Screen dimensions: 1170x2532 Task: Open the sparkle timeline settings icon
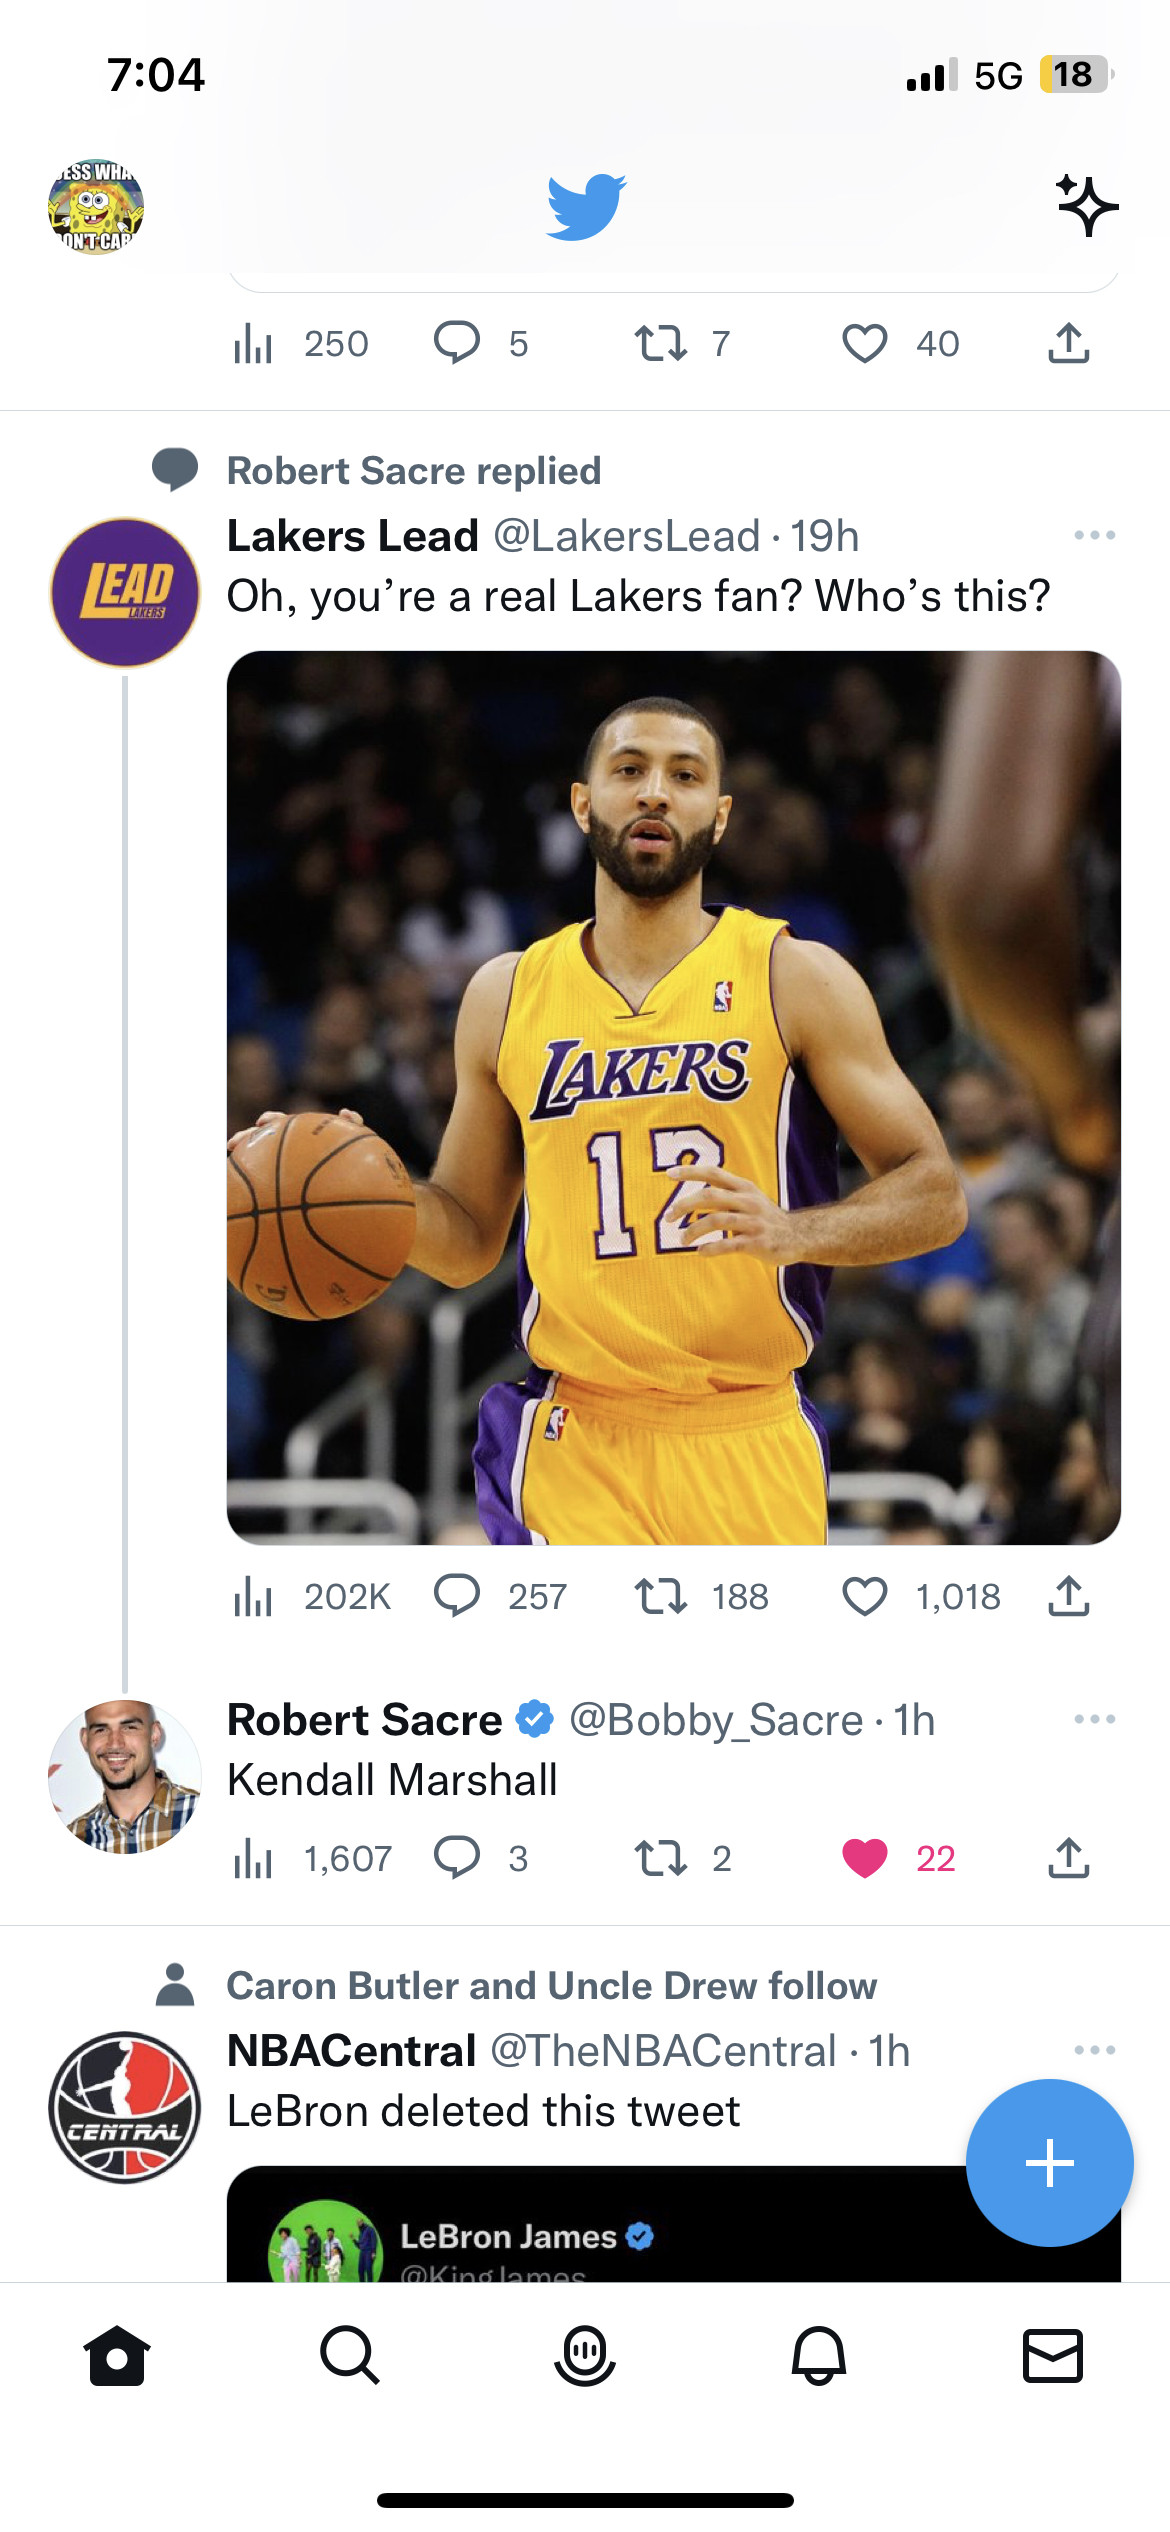(1087, 205)
